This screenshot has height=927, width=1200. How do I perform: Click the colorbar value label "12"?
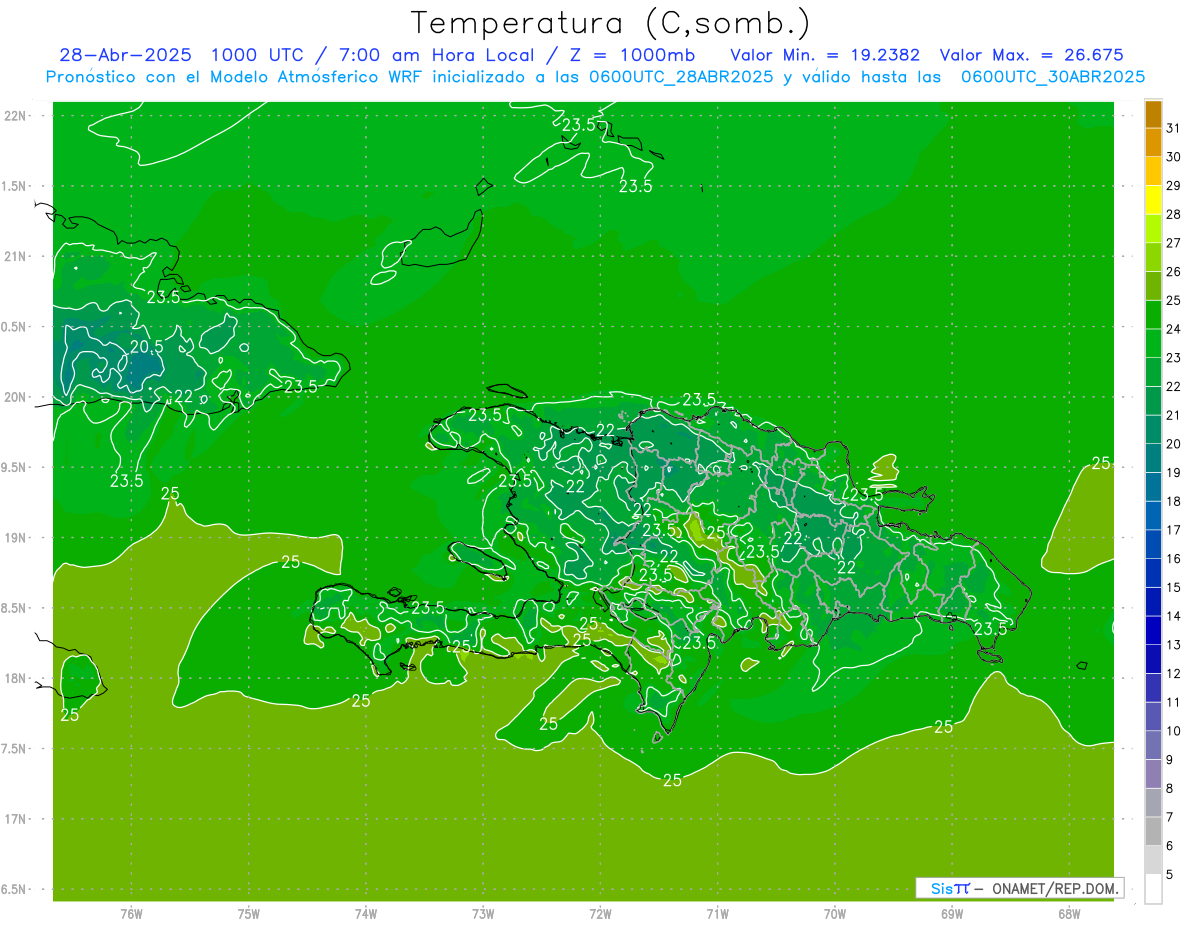pyautogui.click(x=1173, y=674)
